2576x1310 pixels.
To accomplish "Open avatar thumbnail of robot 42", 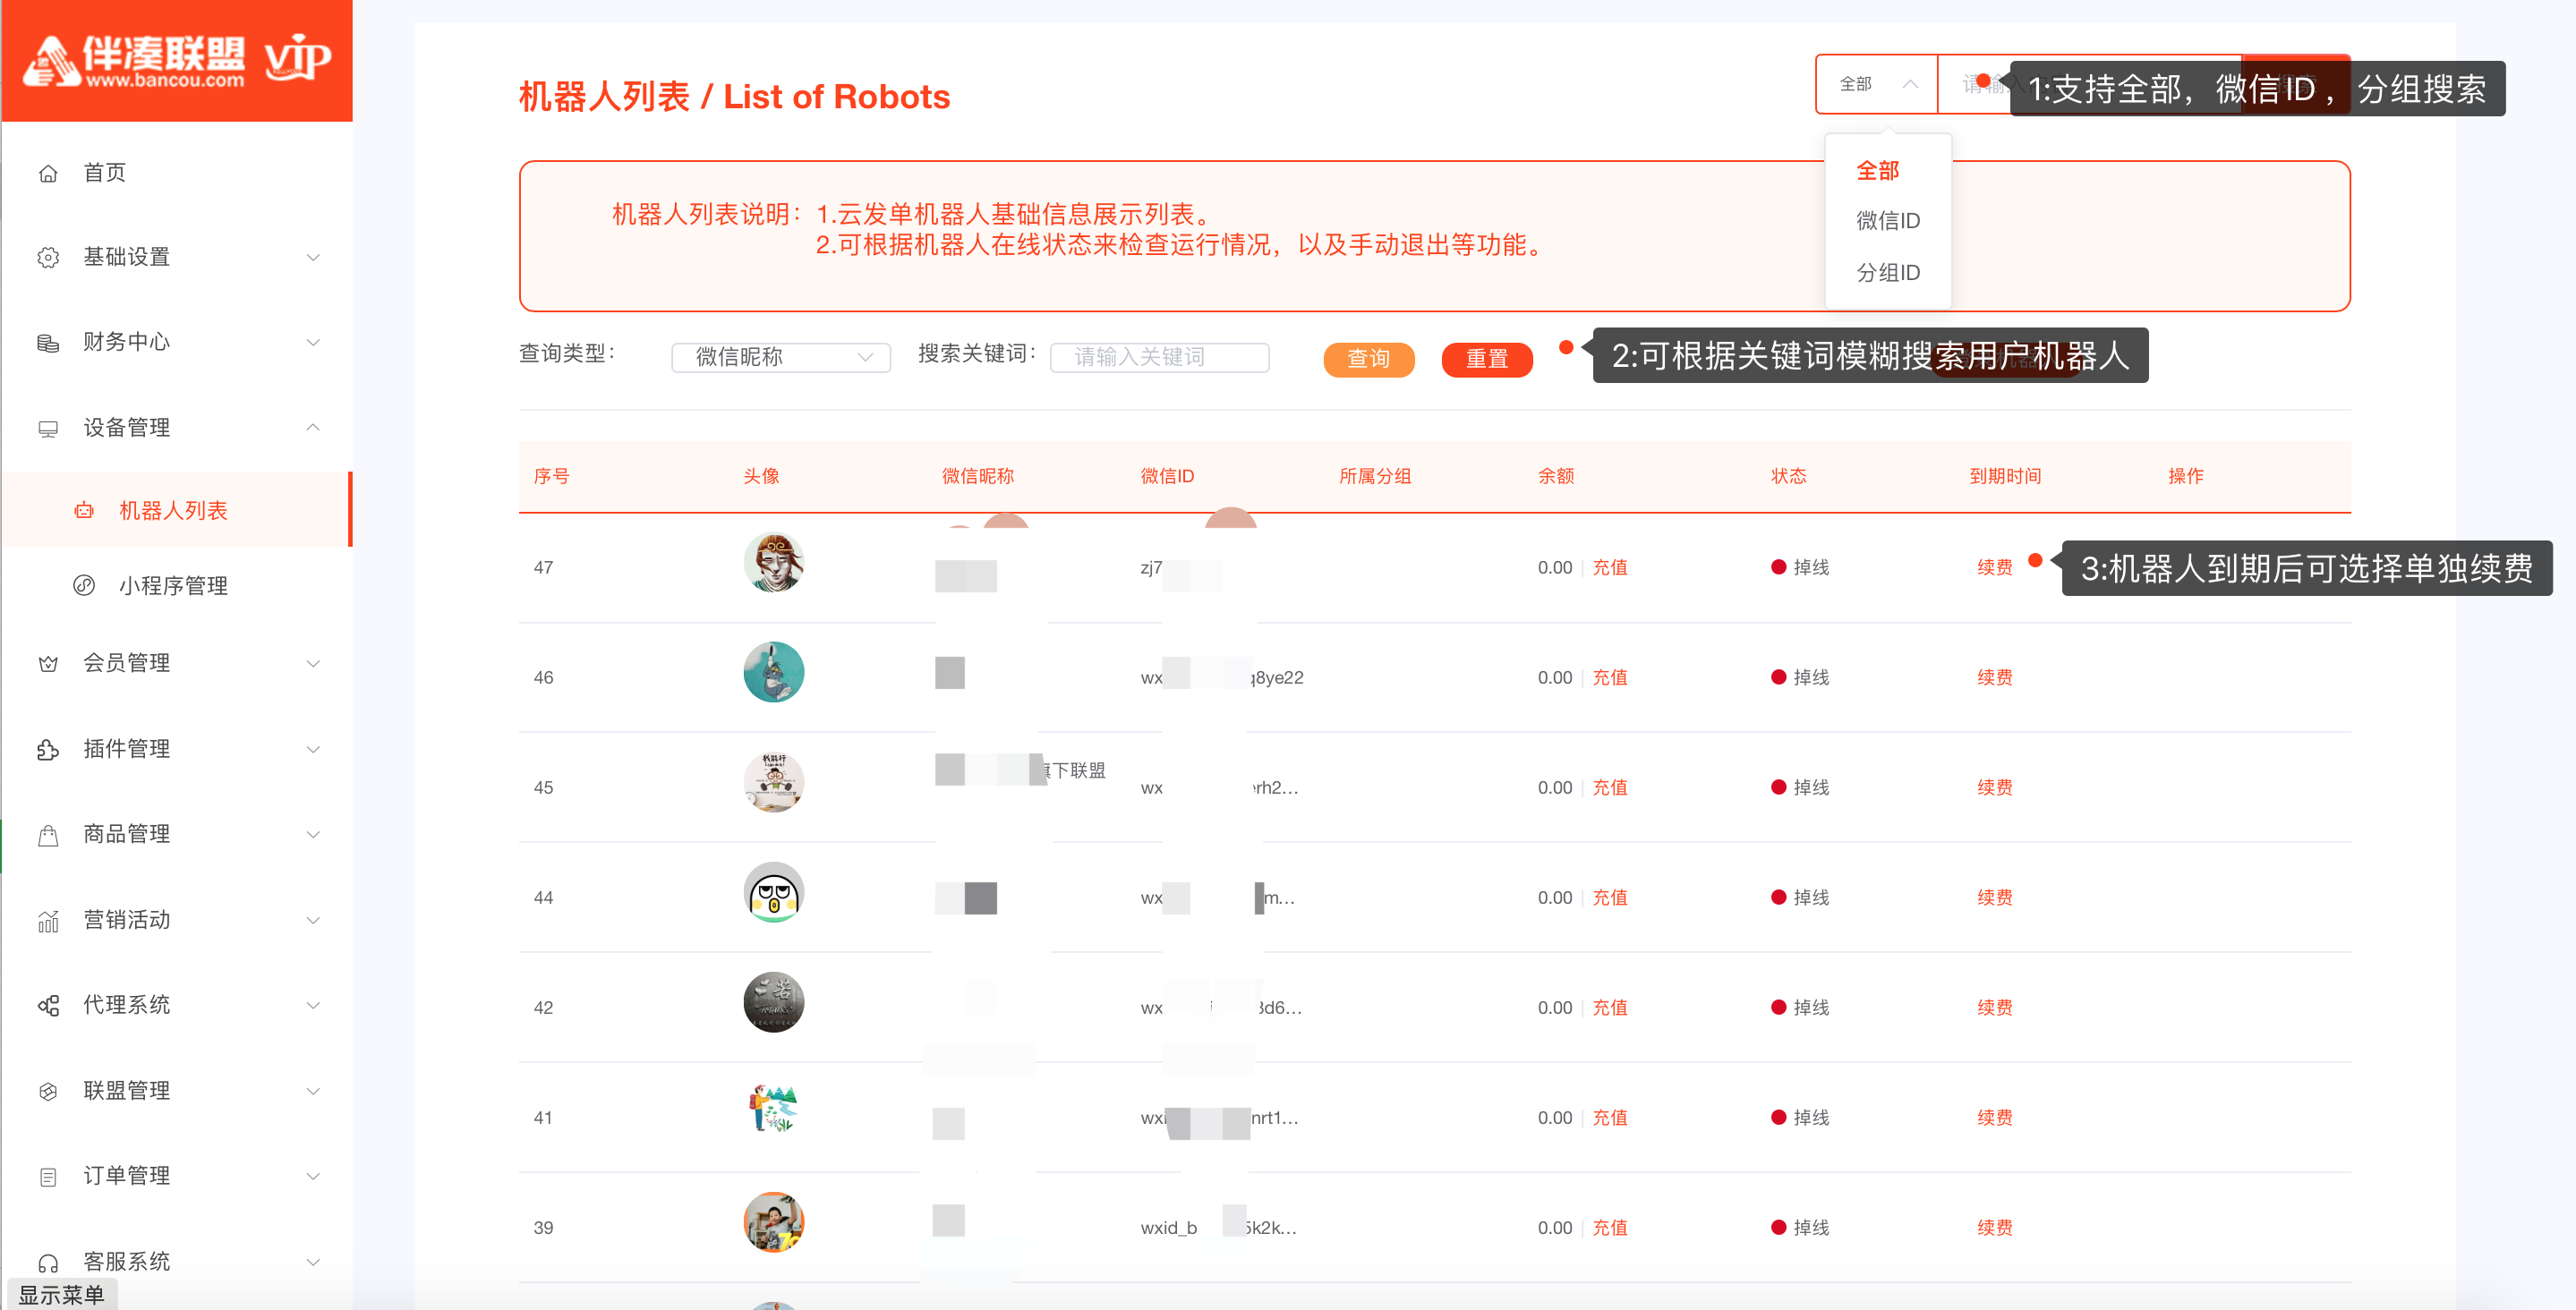I will [x=774, y=1002].
